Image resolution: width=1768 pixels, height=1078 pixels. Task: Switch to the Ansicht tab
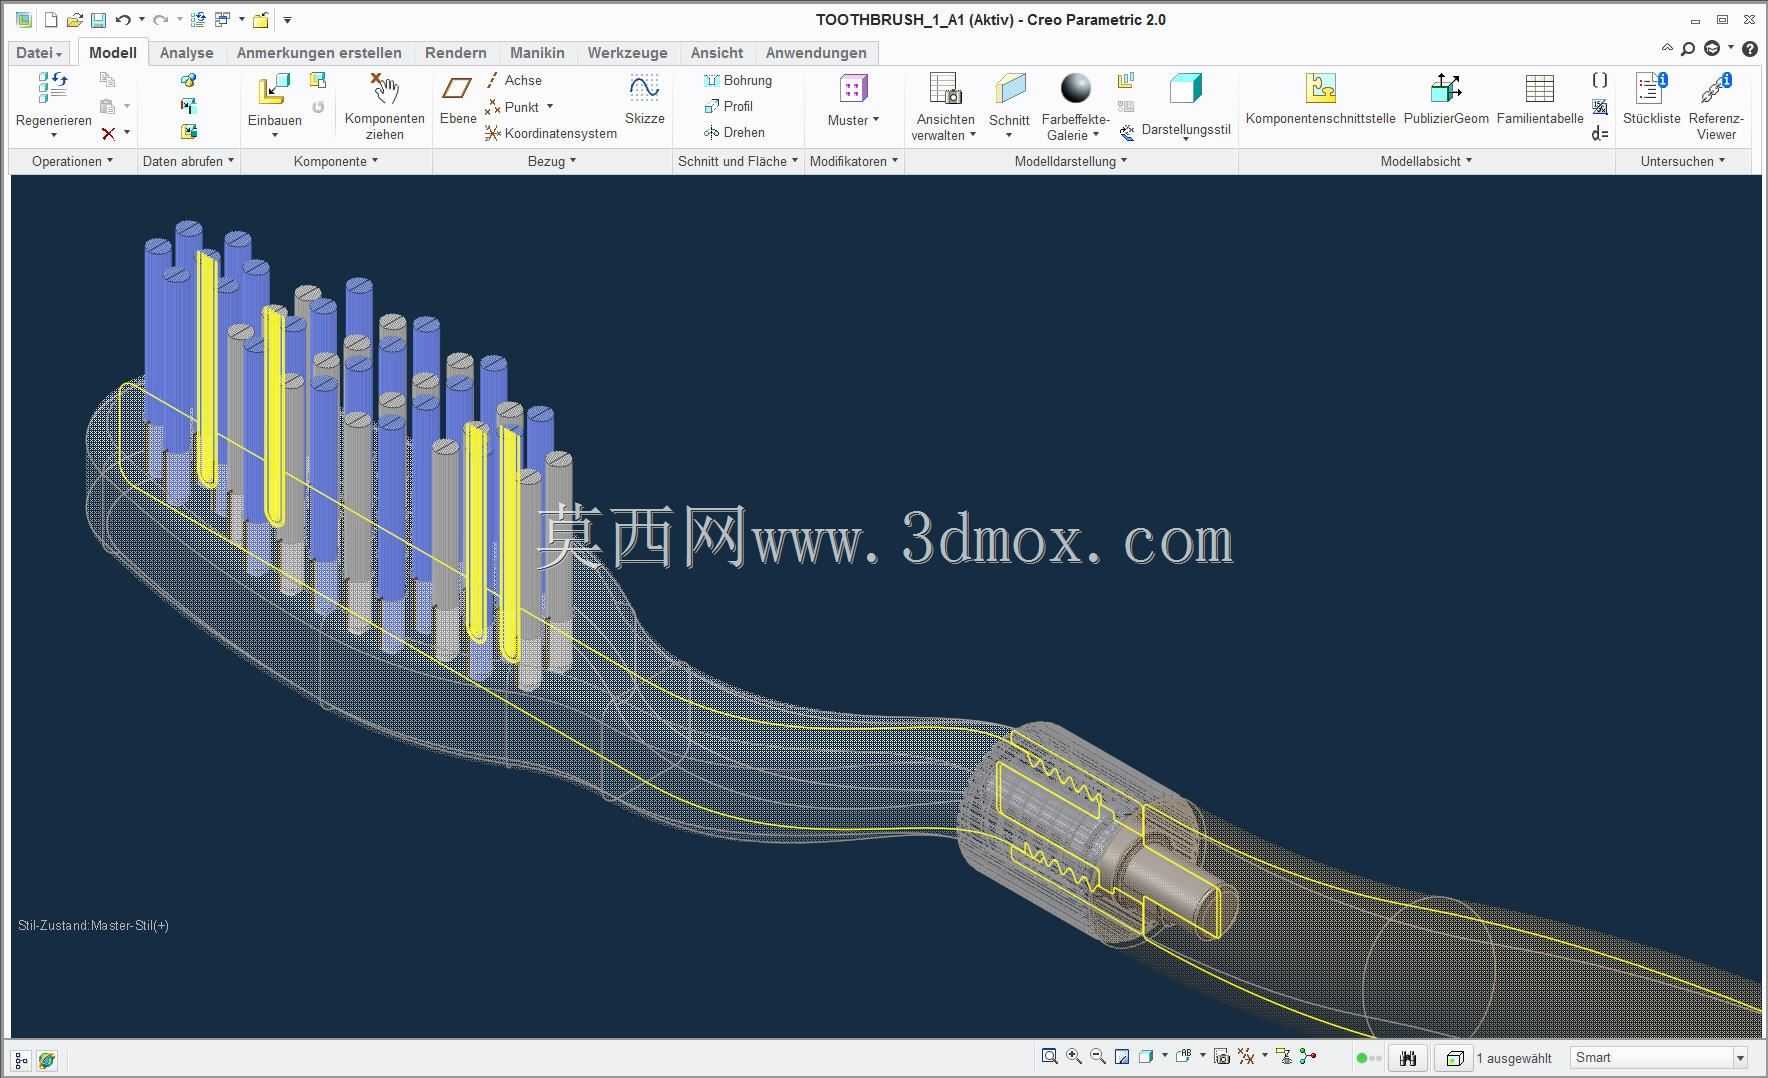(x=717, y=53)
